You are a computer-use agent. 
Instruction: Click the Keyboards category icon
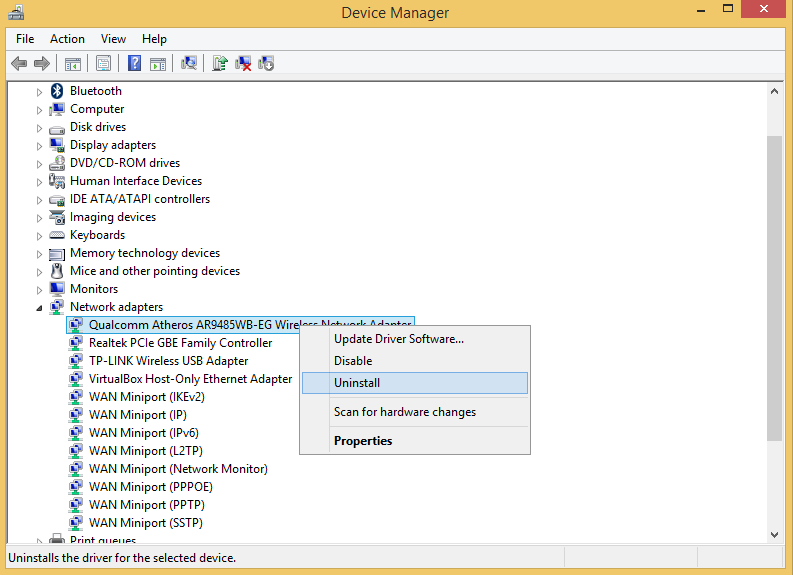[57, 235]
